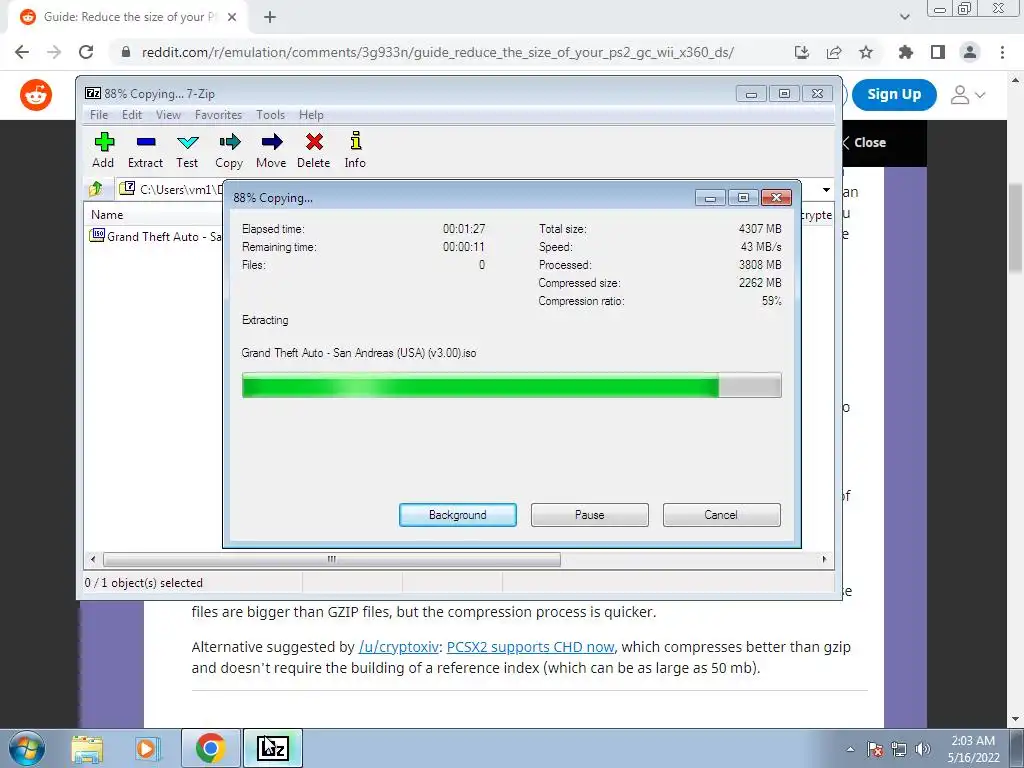Bookmark this page with the star icon
1024x768 pixels.
click(x=866, y=52)
